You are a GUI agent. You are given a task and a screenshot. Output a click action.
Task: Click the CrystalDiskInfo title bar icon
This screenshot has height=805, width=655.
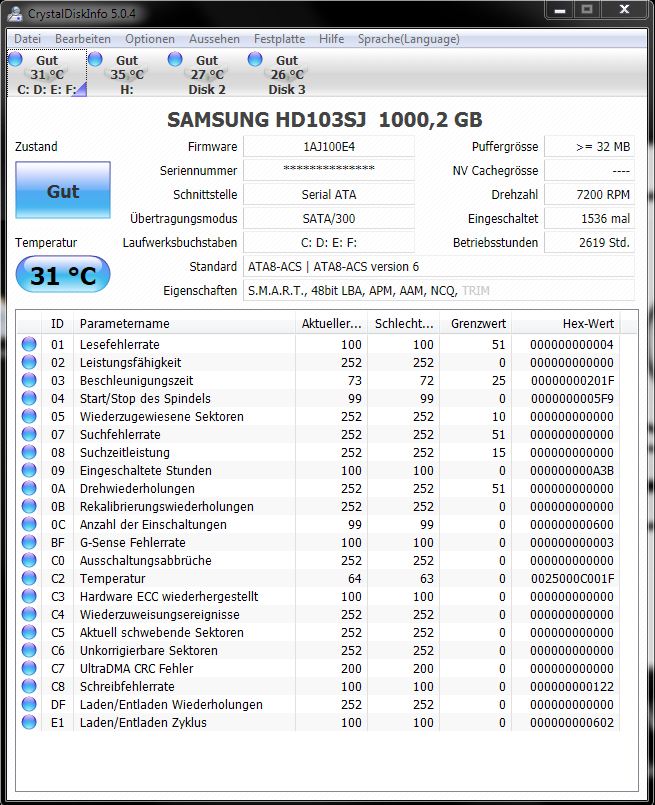pos(15,13)
